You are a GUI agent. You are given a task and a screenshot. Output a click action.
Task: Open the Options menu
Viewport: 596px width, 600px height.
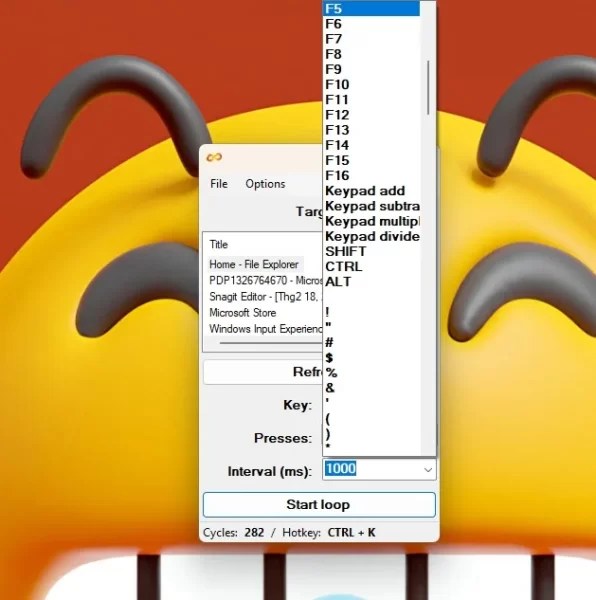pos(265,184)
